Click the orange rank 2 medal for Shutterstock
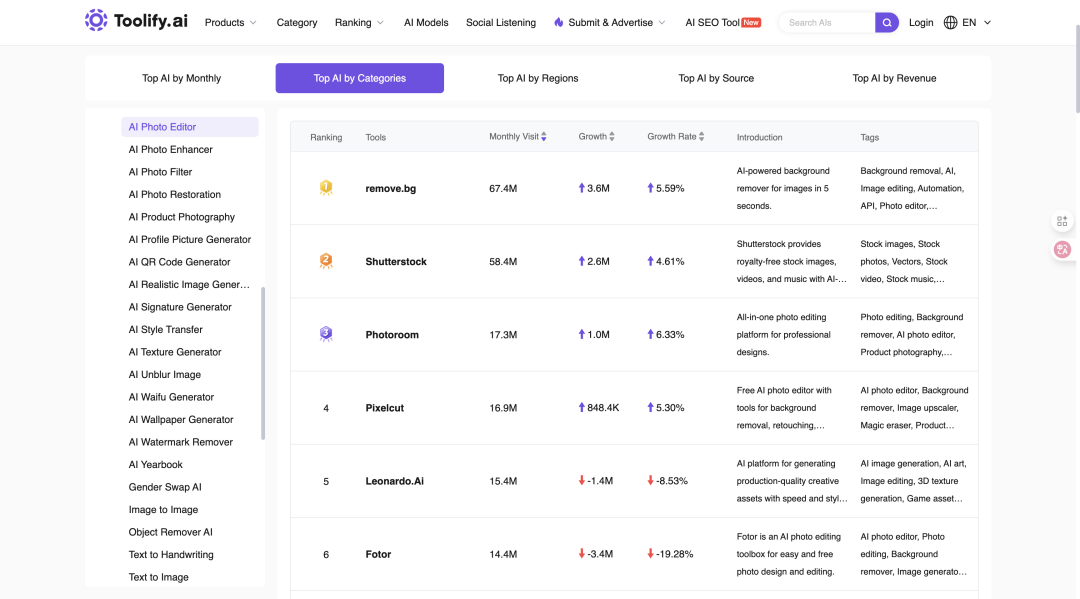The width and height of the screenshot is (1080, 599). tap(326, 261)
